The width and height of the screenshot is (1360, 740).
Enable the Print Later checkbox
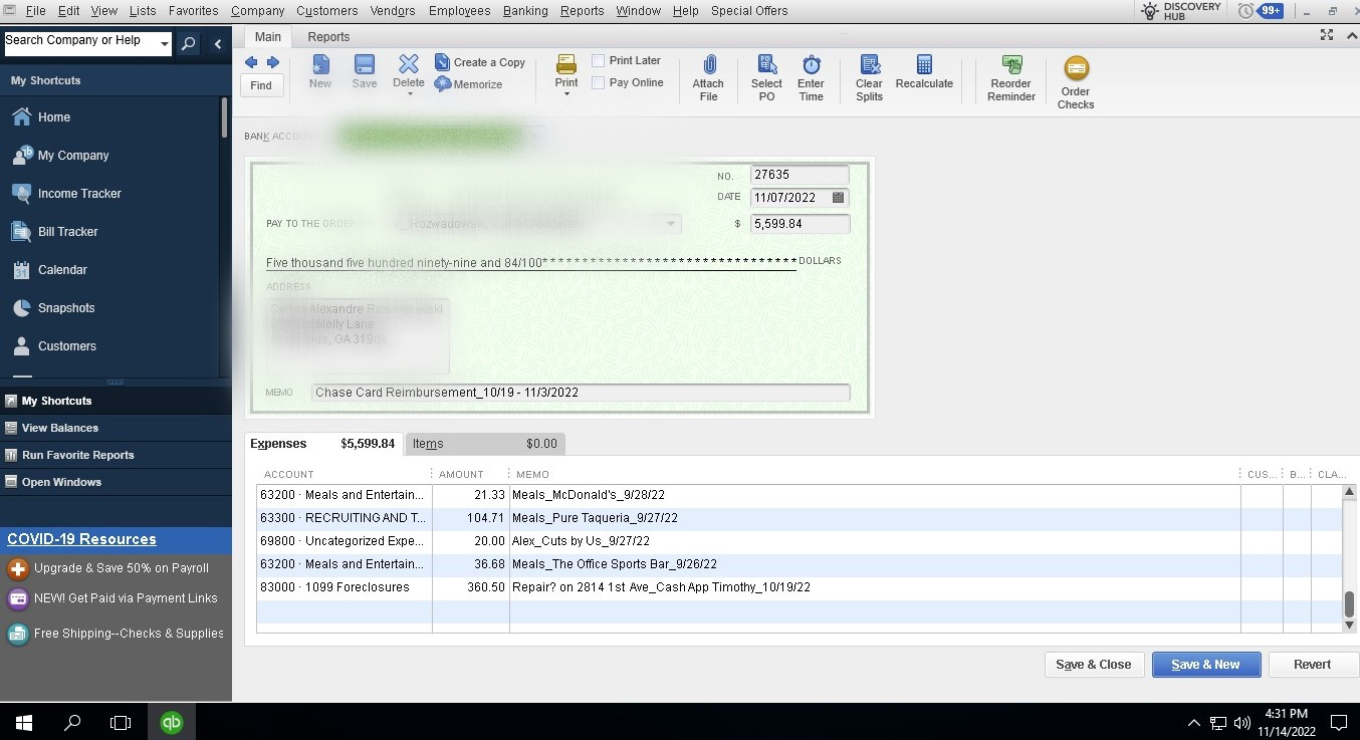pyautogui.click(x=598, y=61)
